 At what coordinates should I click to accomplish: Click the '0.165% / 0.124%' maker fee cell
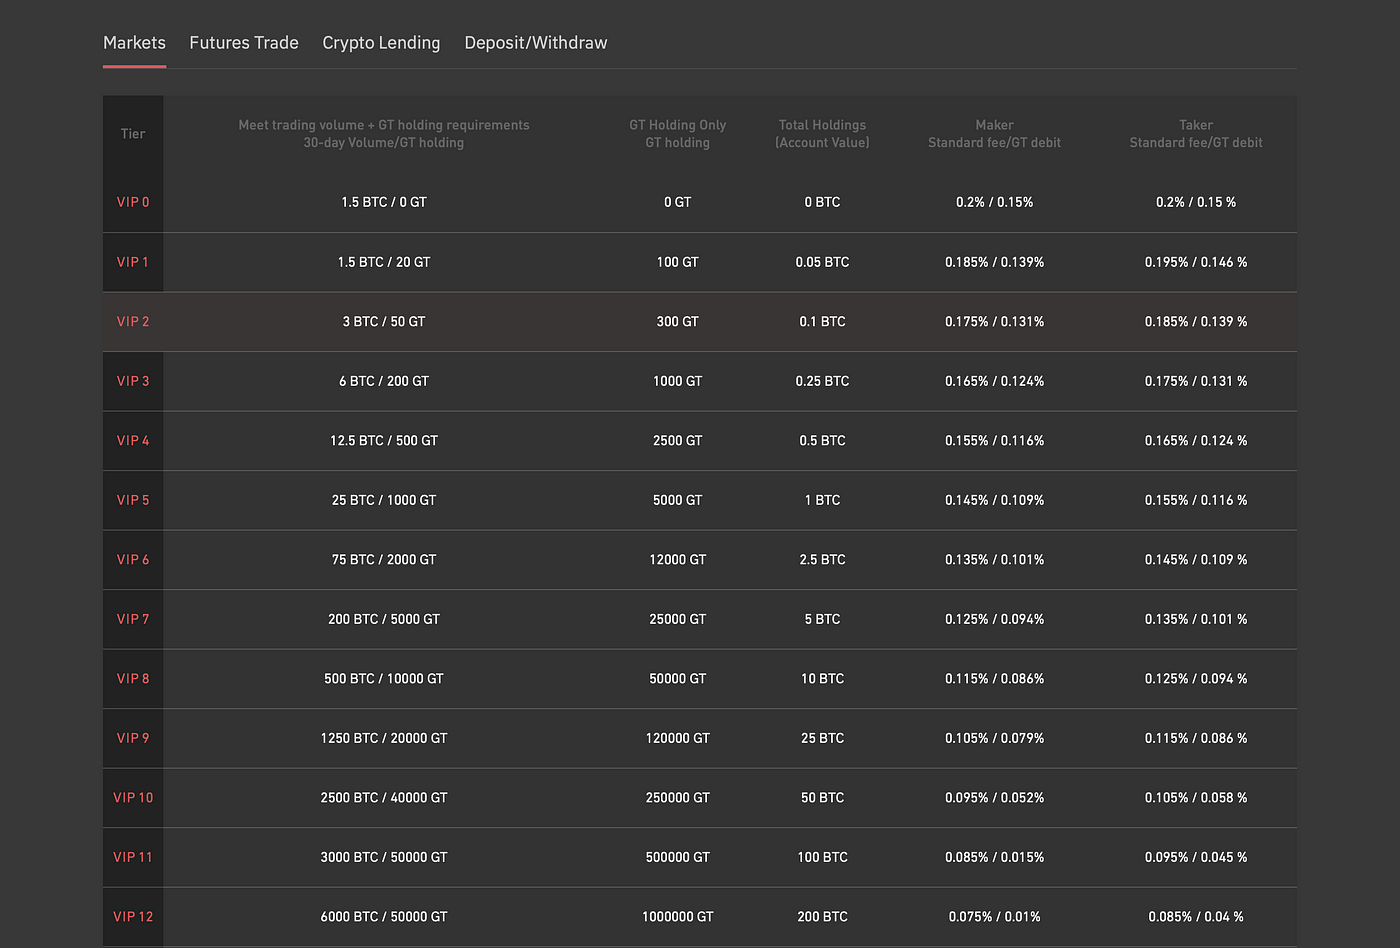(x=995, y=381)
